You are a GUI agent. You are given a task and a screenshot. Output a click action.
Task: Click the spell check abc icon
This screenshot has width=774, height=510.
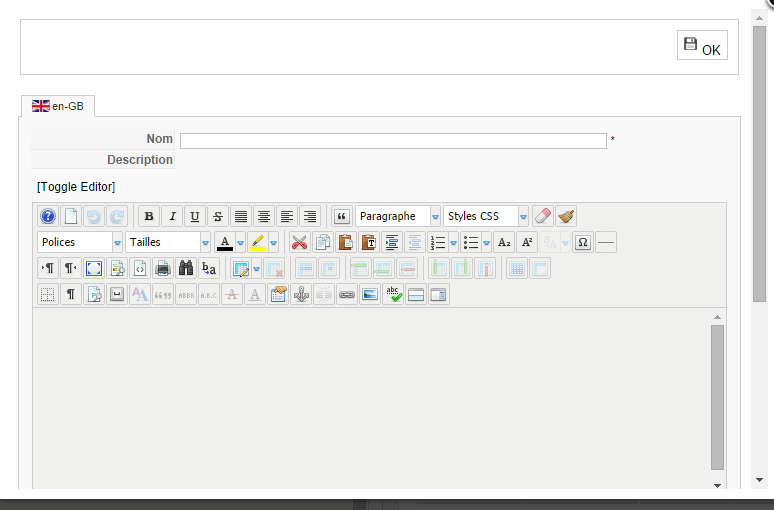pos(392,294)
